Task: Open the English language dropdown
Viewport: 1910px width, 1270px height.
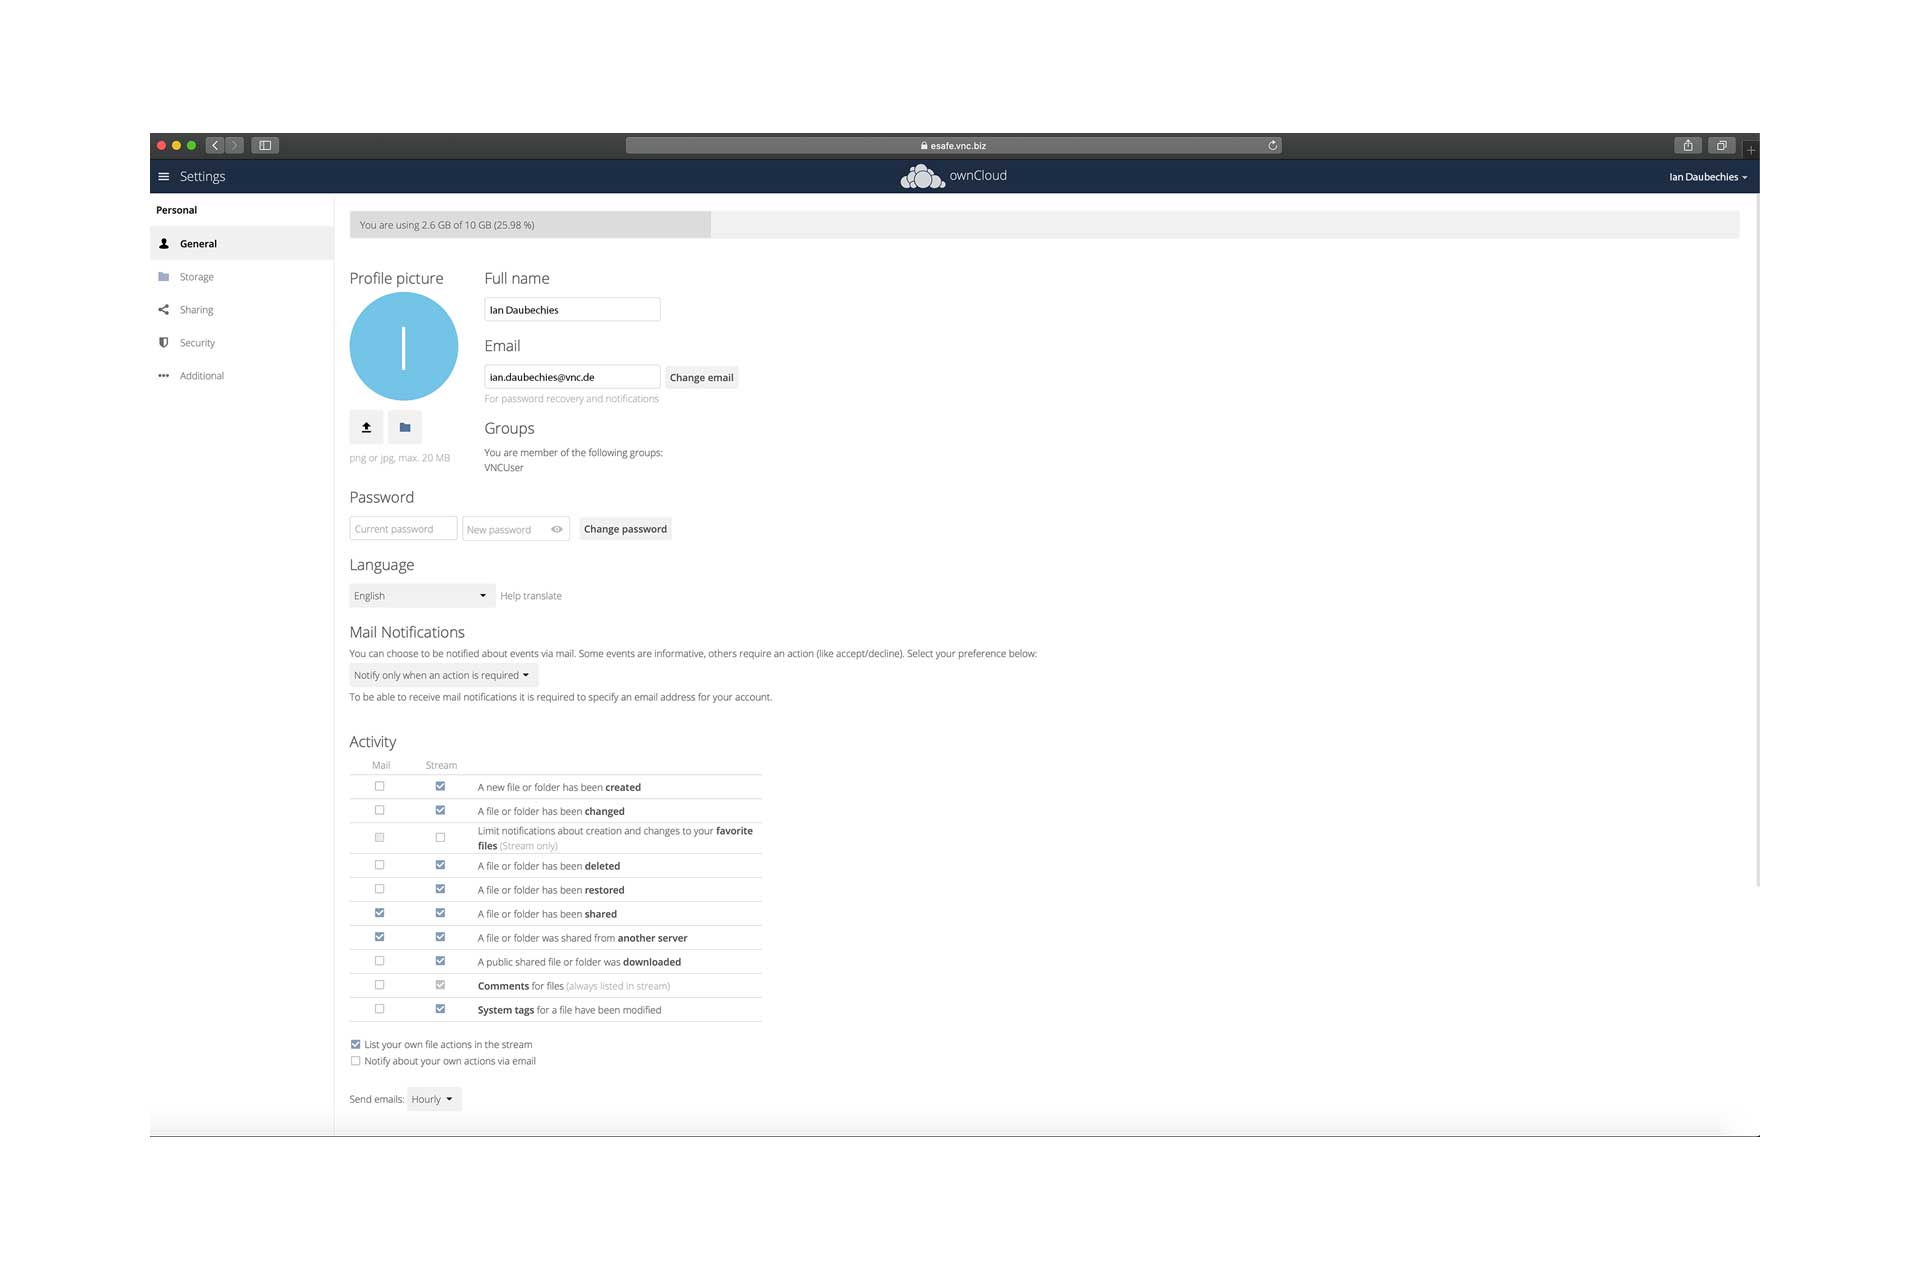Action: point(420,596)
